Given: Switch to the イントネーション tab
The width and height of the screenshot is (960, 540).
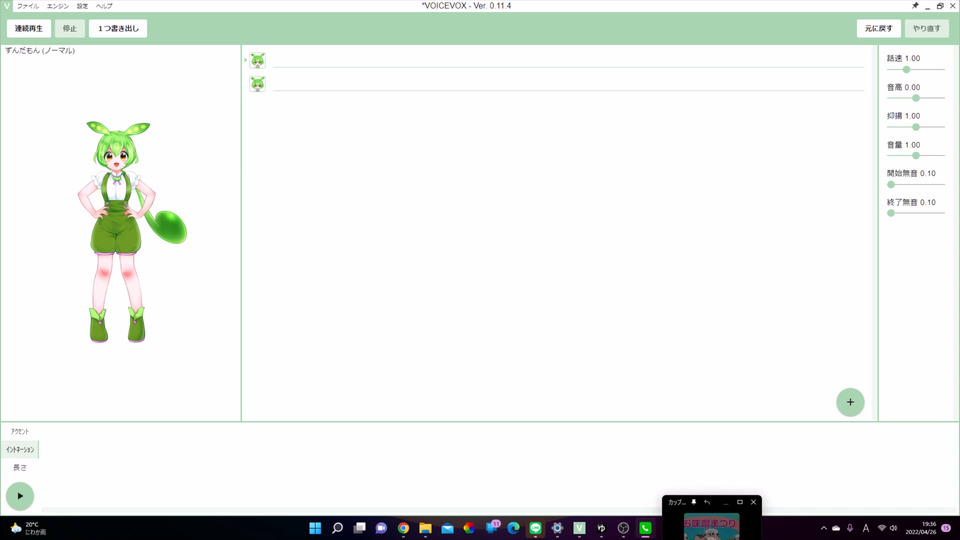Looking at the screenshot, I should 20,449.
